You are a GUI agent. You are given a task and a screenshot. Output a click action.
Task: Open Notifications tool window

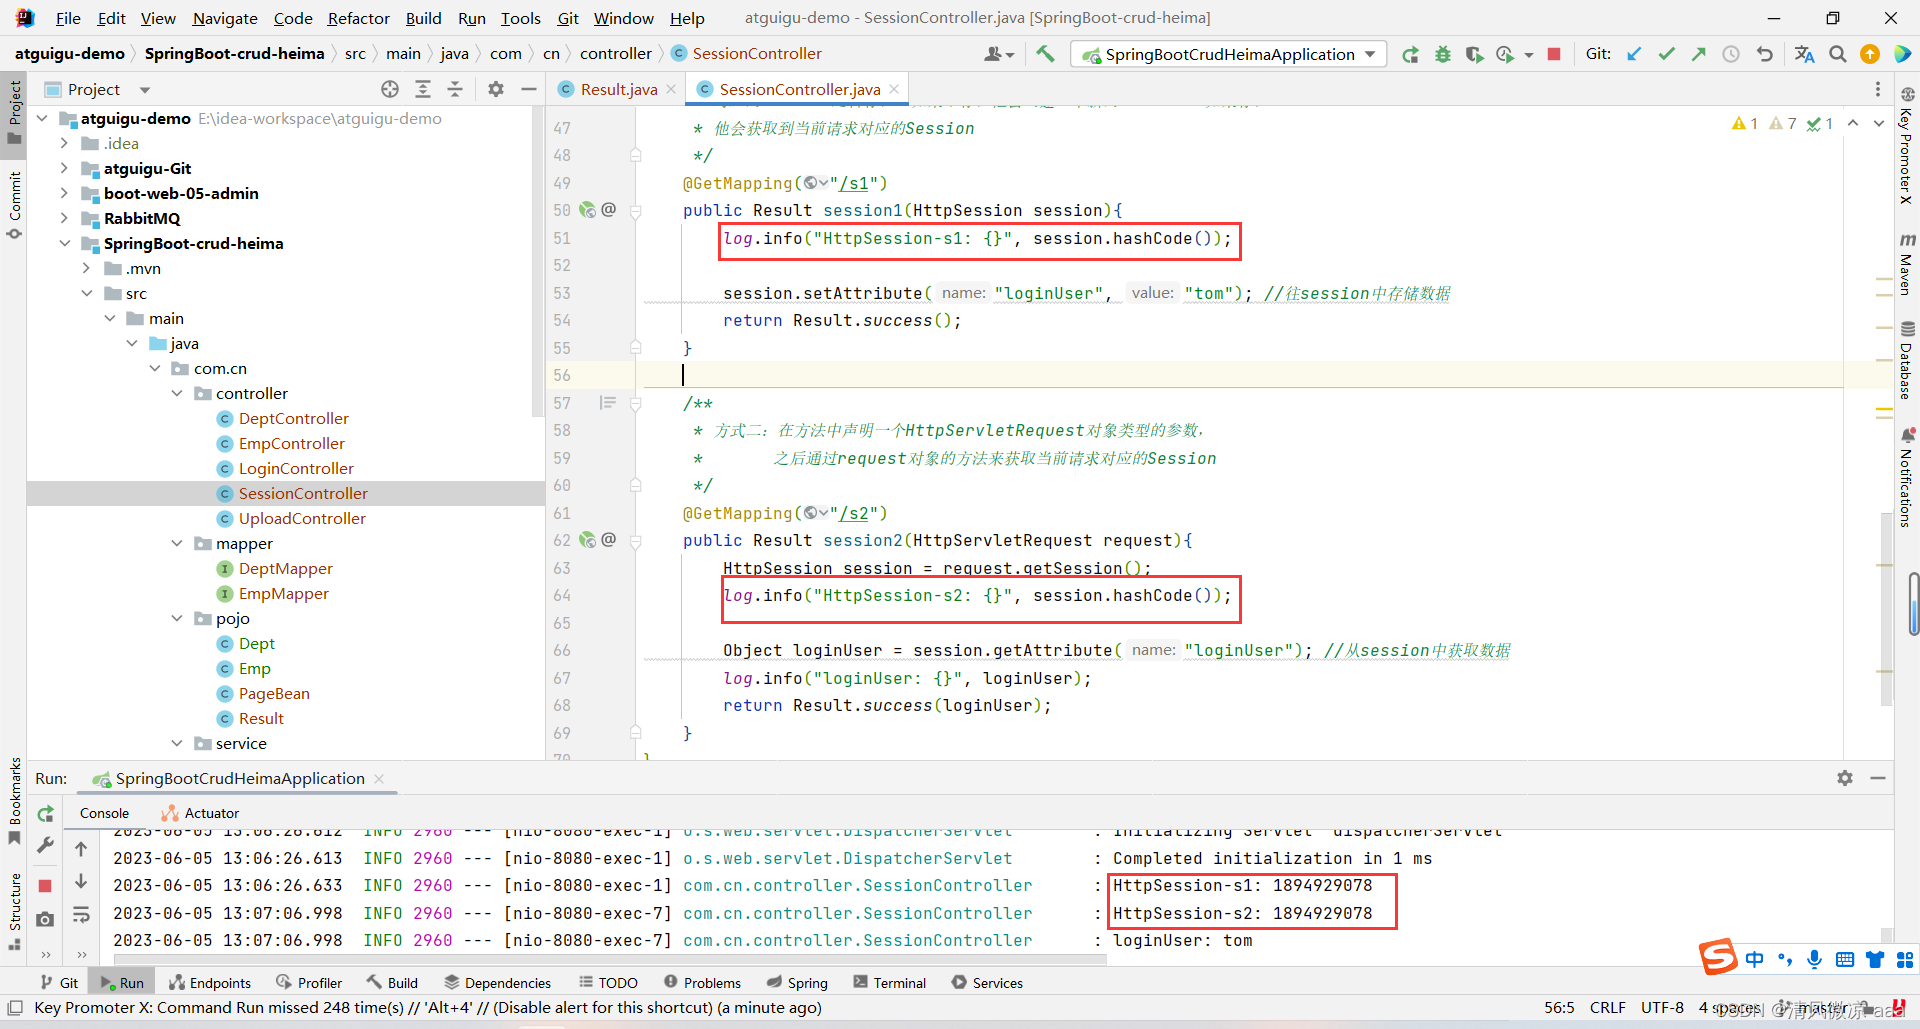tap(1907, 478)
